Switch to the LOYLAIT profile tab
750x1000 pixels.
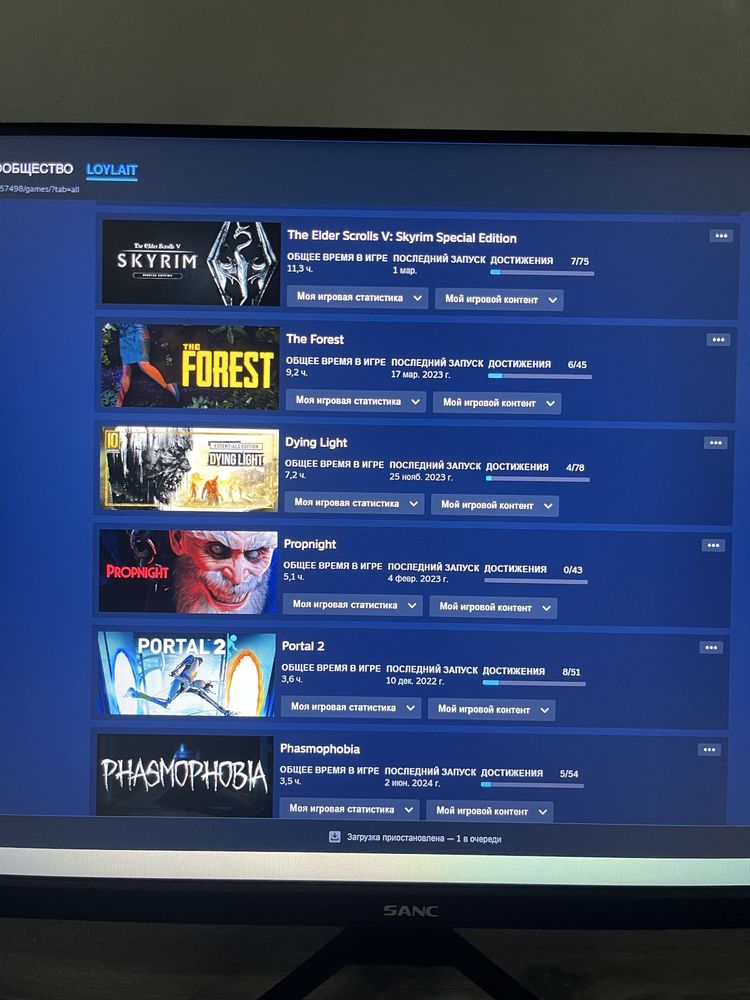coord(112,170)
